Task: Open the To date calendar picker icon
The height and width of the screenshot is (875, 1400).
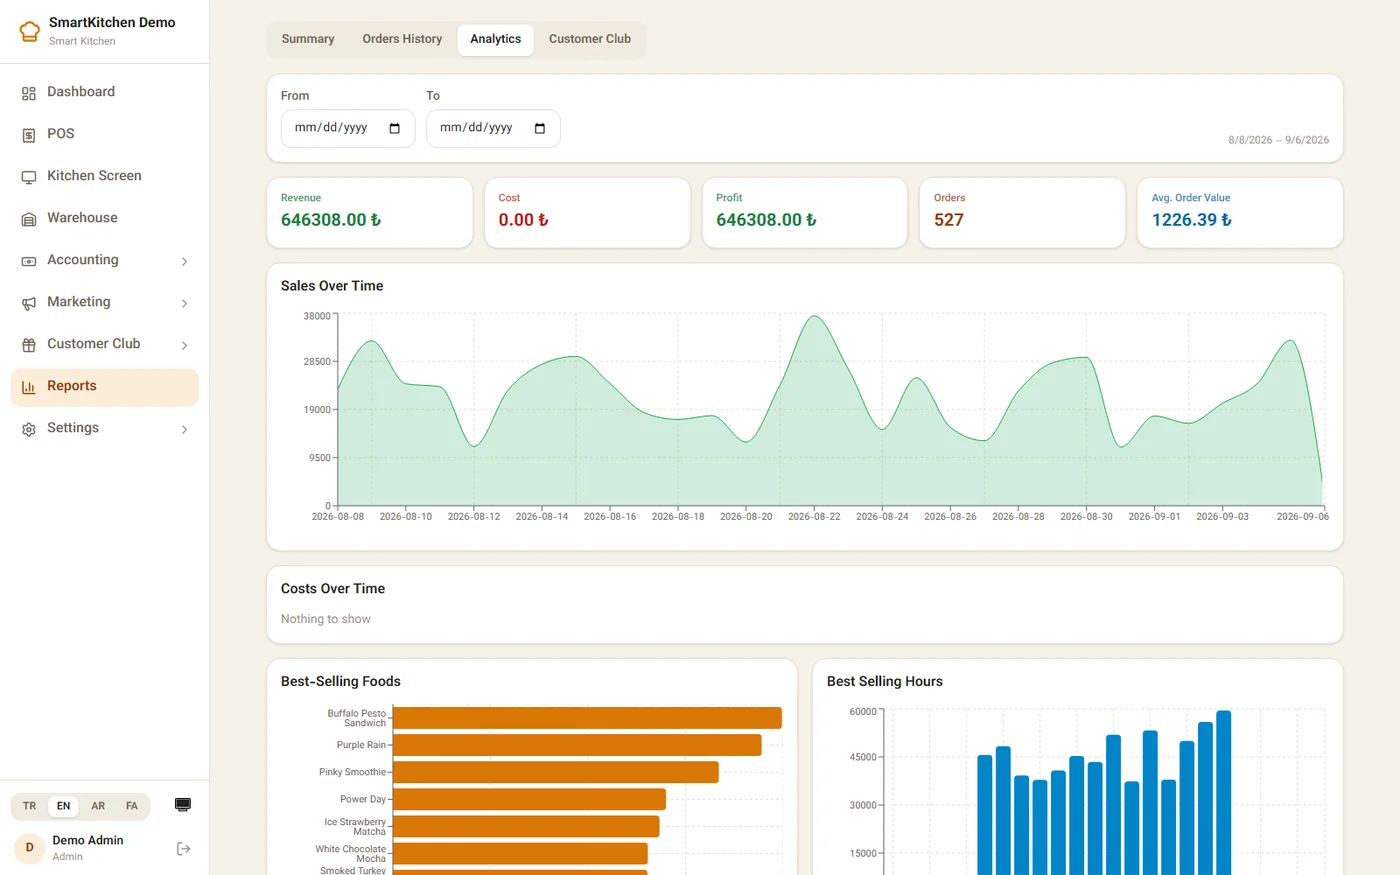Action: [x=540, y=128]
